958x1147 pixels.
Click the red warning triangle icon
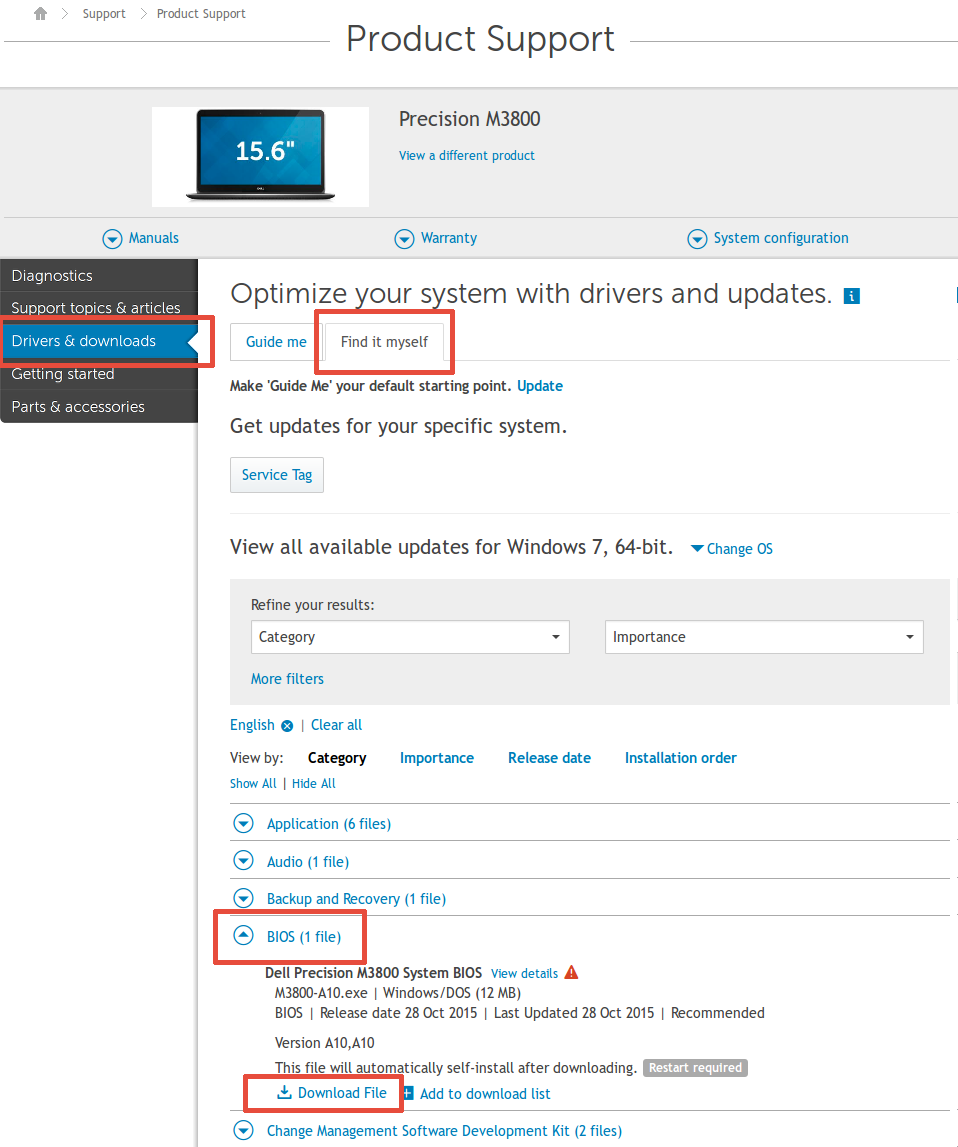click(x=572, y=972)
